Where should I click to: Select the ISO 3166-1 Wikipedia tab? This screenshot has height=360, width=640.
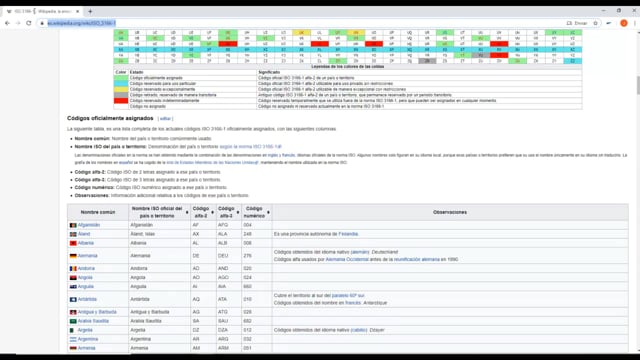point(43,11)
